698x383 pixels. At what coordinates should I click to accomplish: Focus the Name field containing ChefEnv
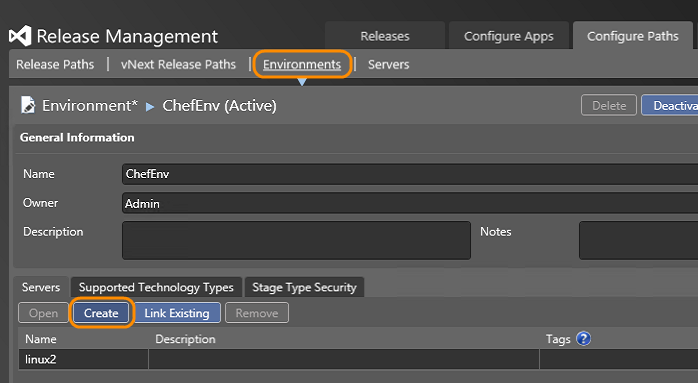click(410, 174)
